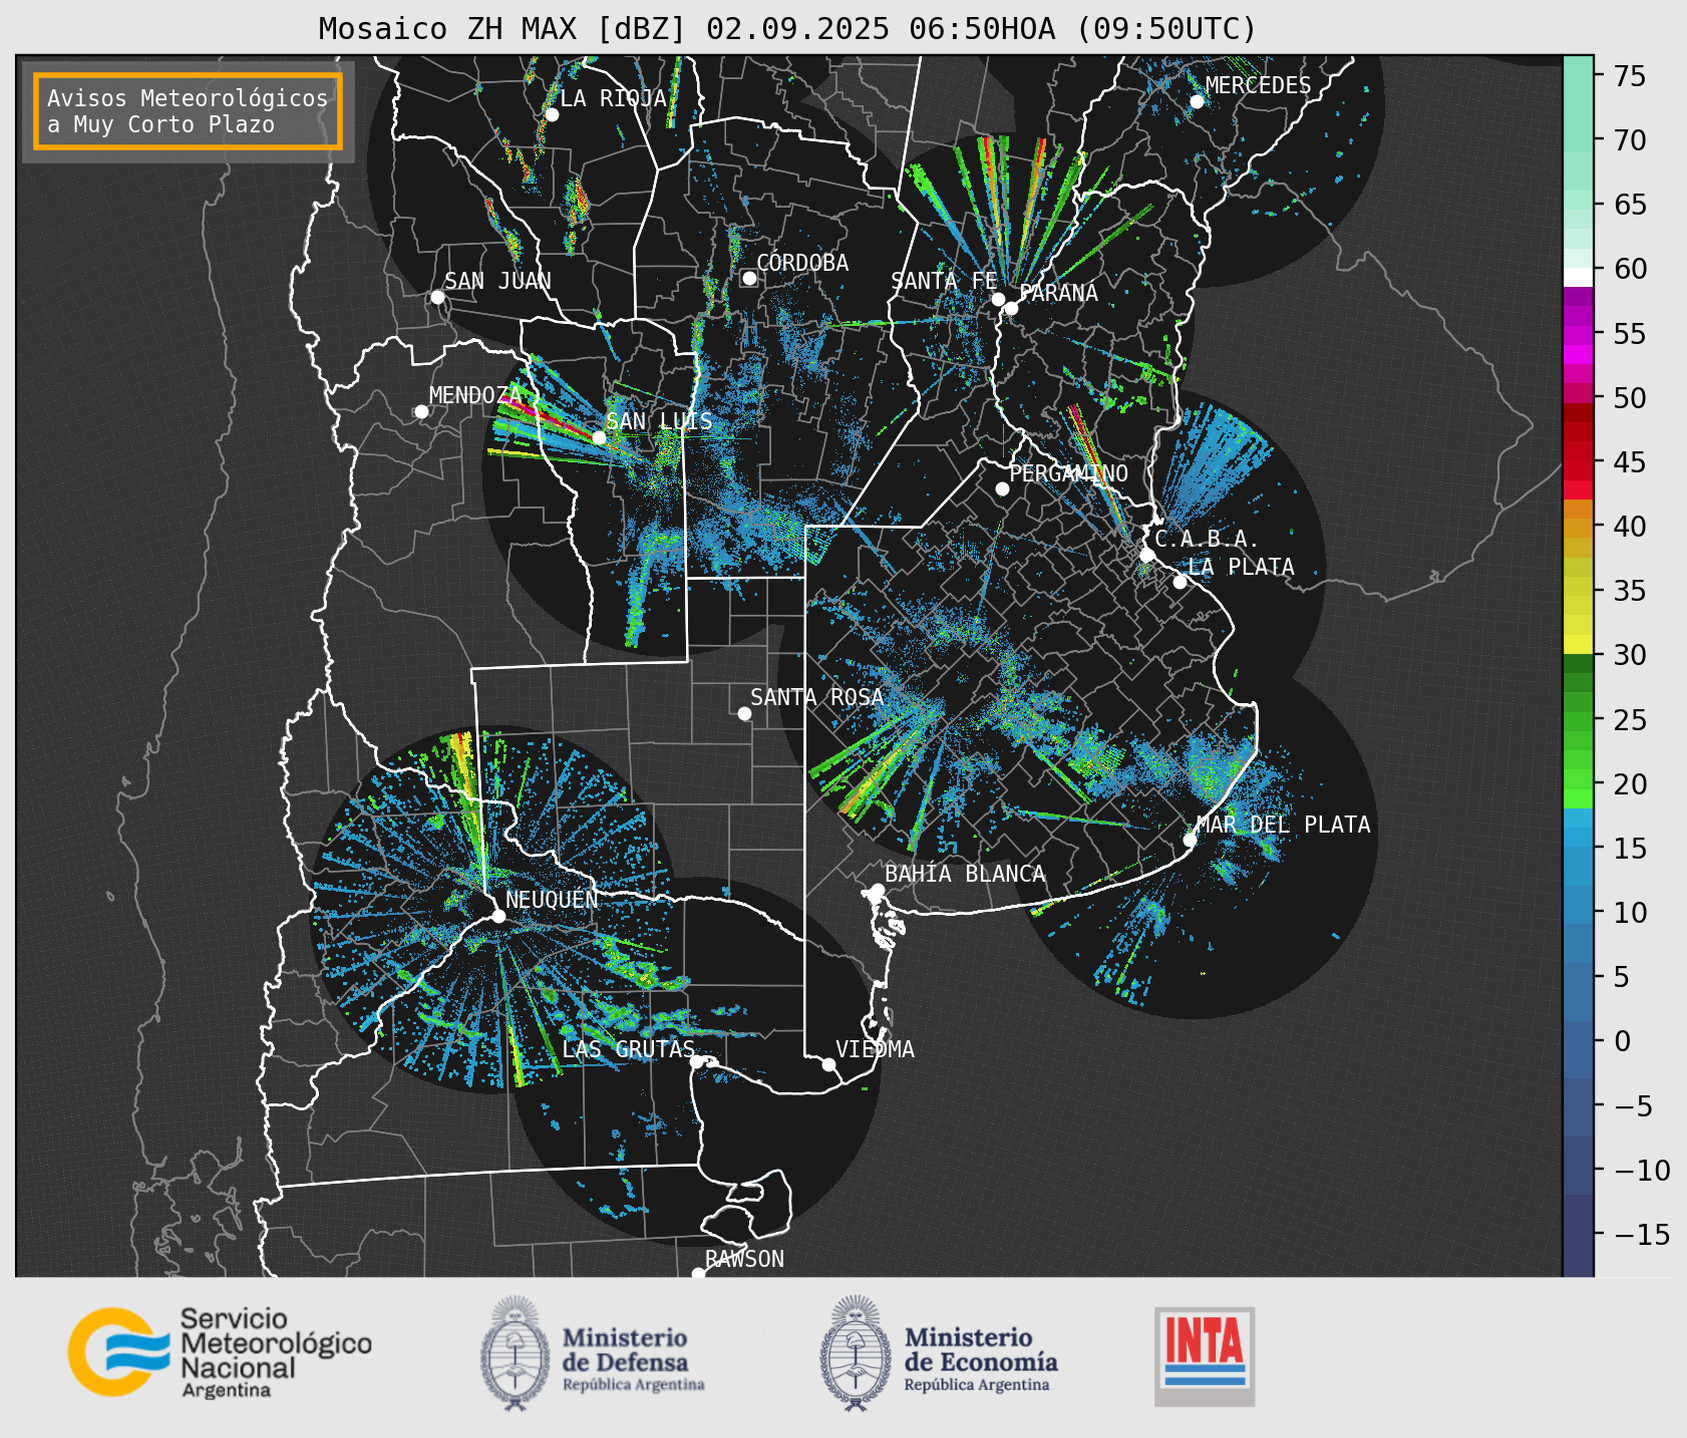
Task: Click the SANTA FE city marker dot
Action: tap(998, 299)
